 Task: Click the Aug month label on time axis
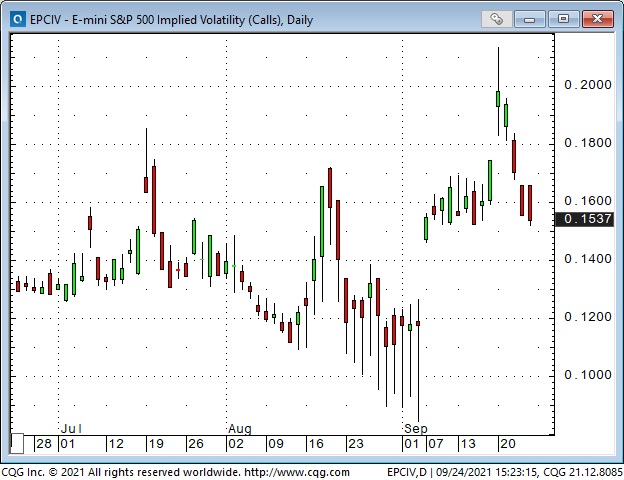(x=240, y=429)
